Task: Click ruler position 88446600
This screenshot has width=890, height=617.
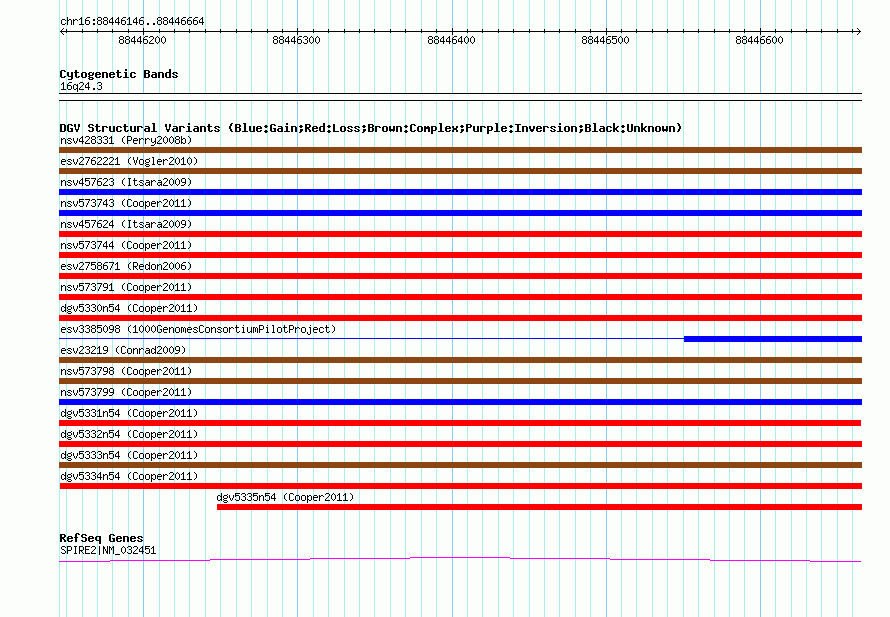Action: coord(759,40)
